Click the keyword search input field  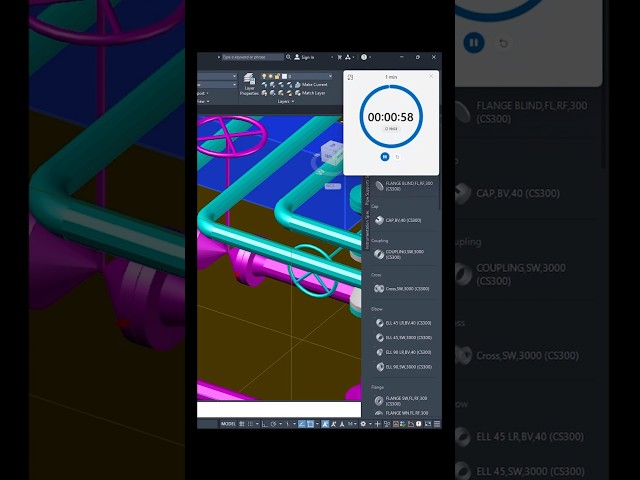click(x=253, y=57)
